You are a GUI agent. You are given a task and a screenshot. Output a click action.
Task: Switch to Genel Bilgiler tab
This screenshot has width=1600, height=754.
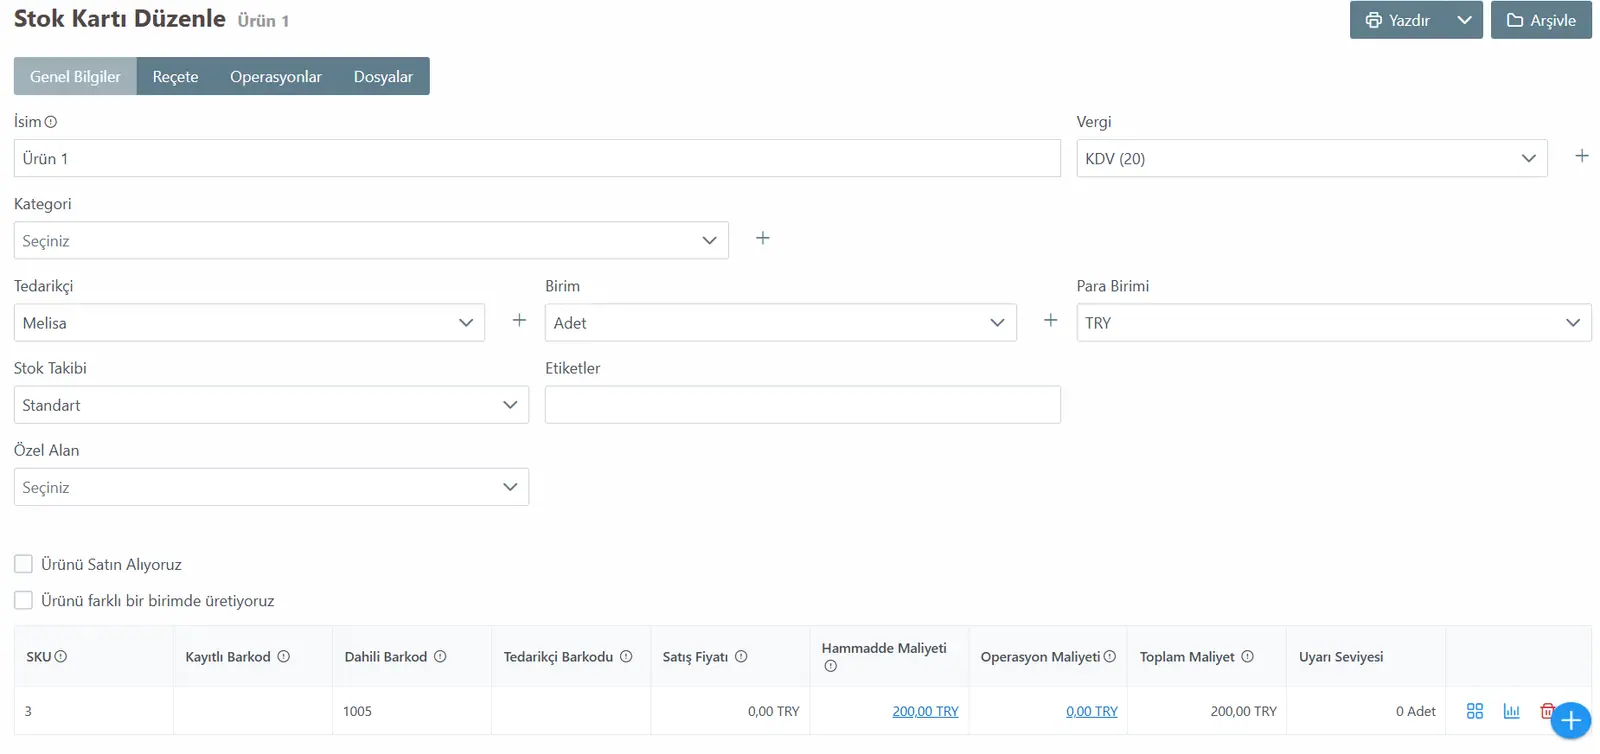[x=75, y=76]
